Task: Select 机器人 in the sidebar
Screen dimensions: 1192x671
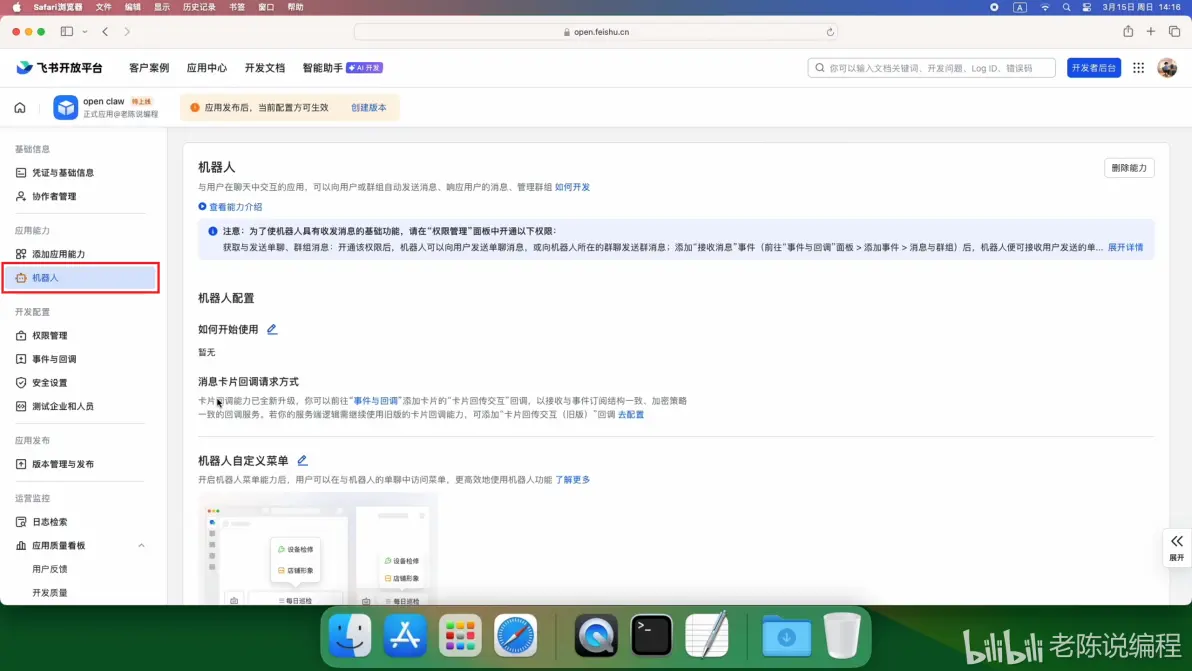Action: click(80, 277)
